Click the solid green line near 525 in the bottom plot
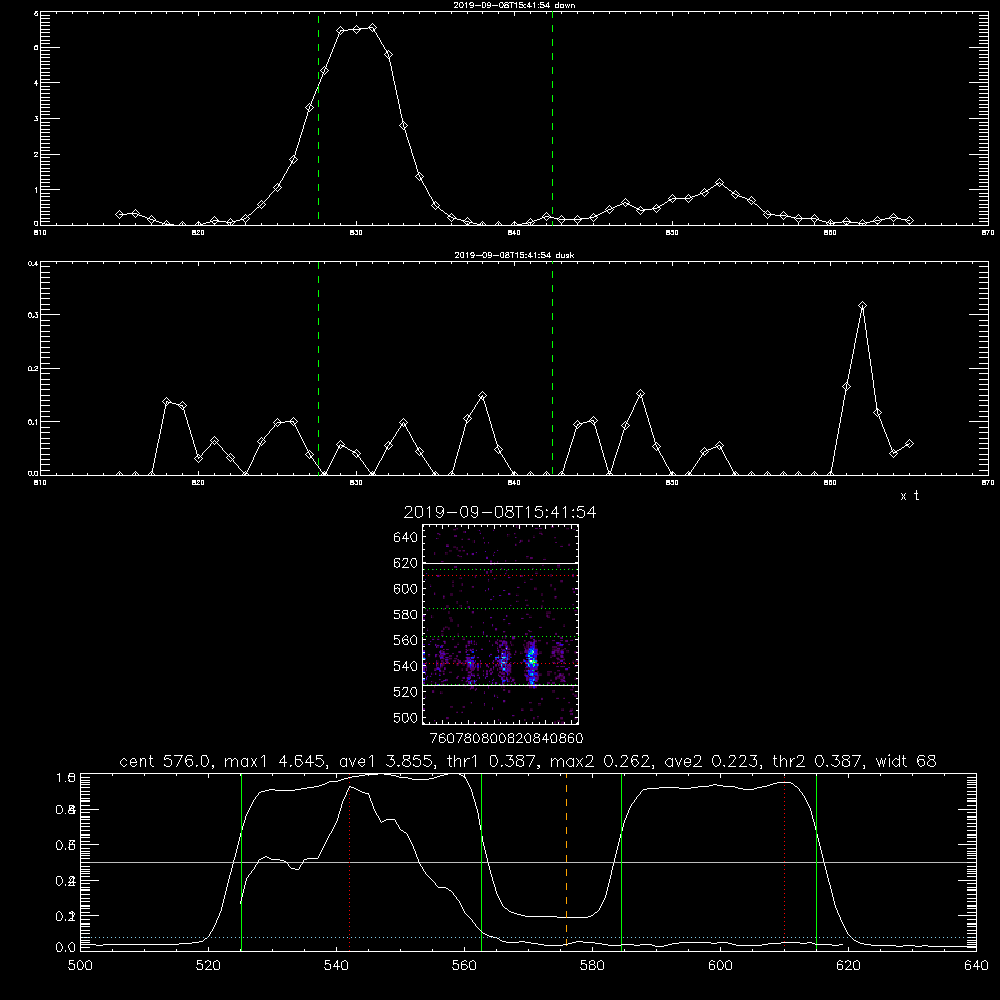Viewport: 1000px width, 1000px height. click(x=241, y=861)
